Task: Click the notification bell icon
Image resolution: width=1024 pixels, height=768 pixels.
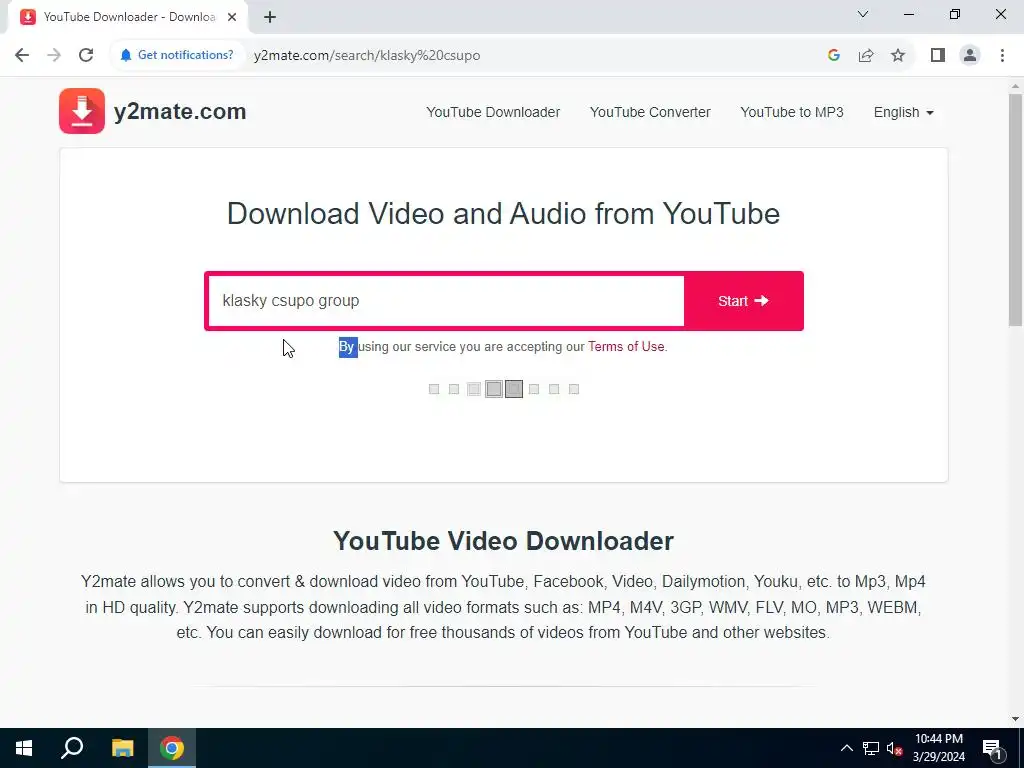Action: tap(126, 55)
